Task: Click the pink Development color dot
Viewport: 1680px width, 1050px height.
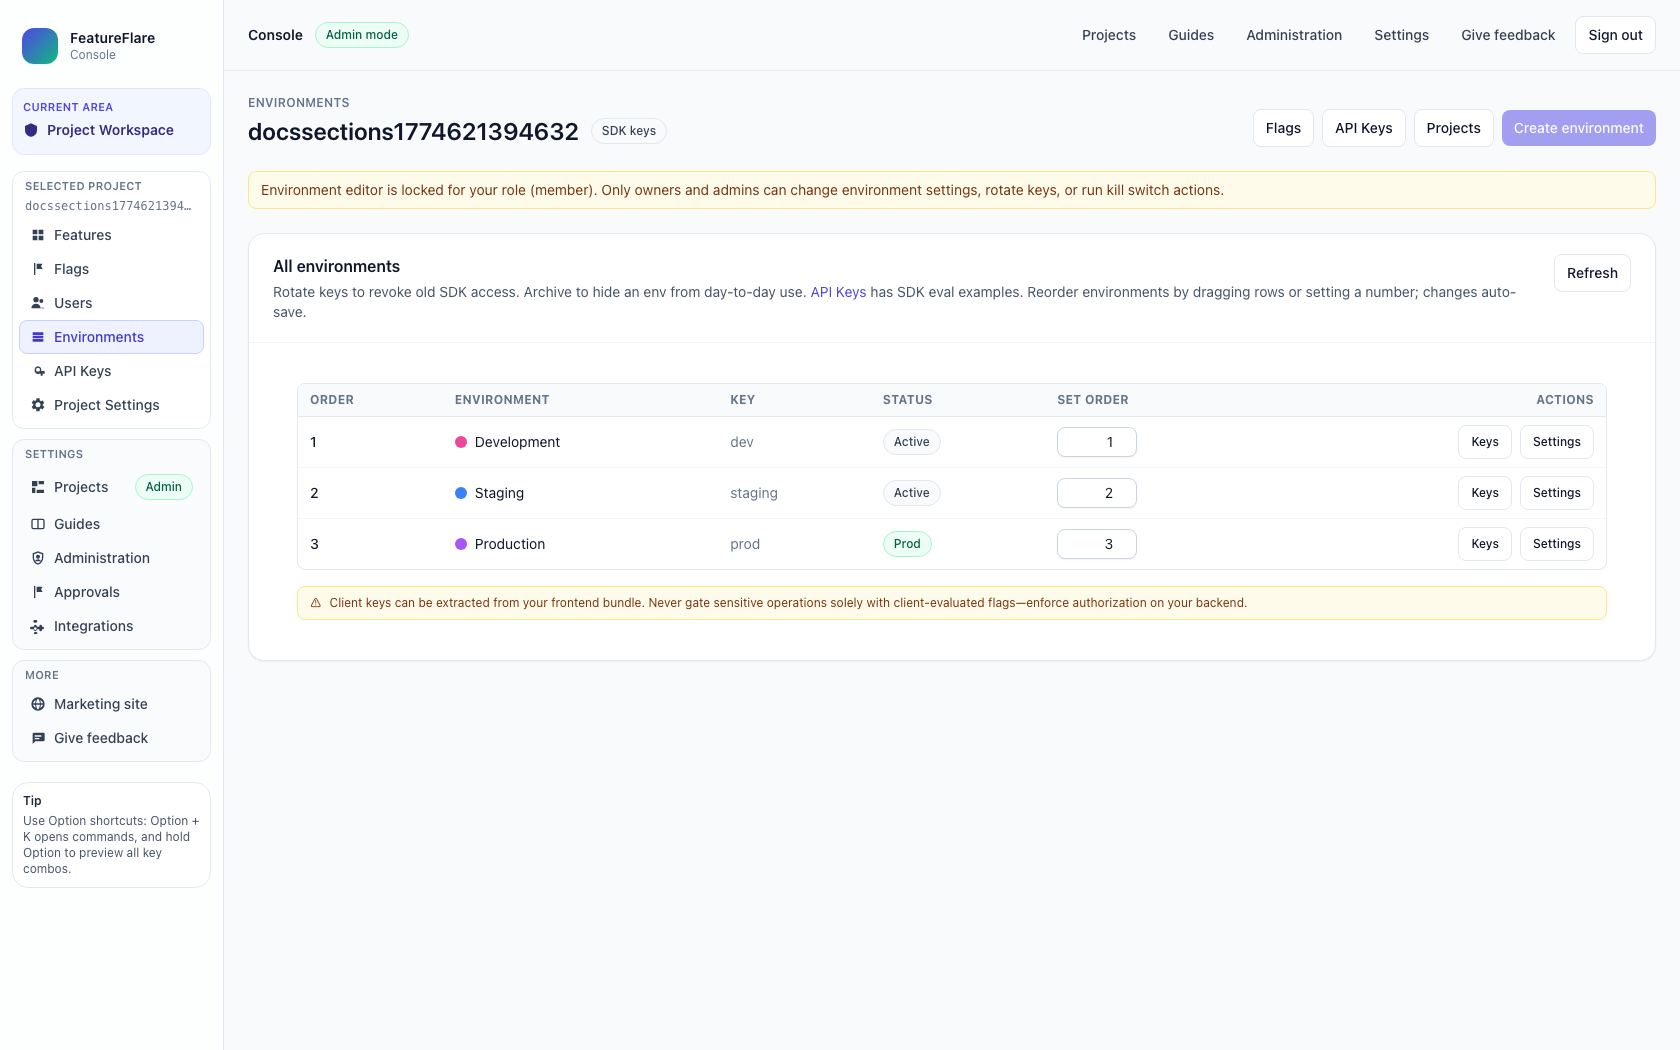Action: [461, 442]
